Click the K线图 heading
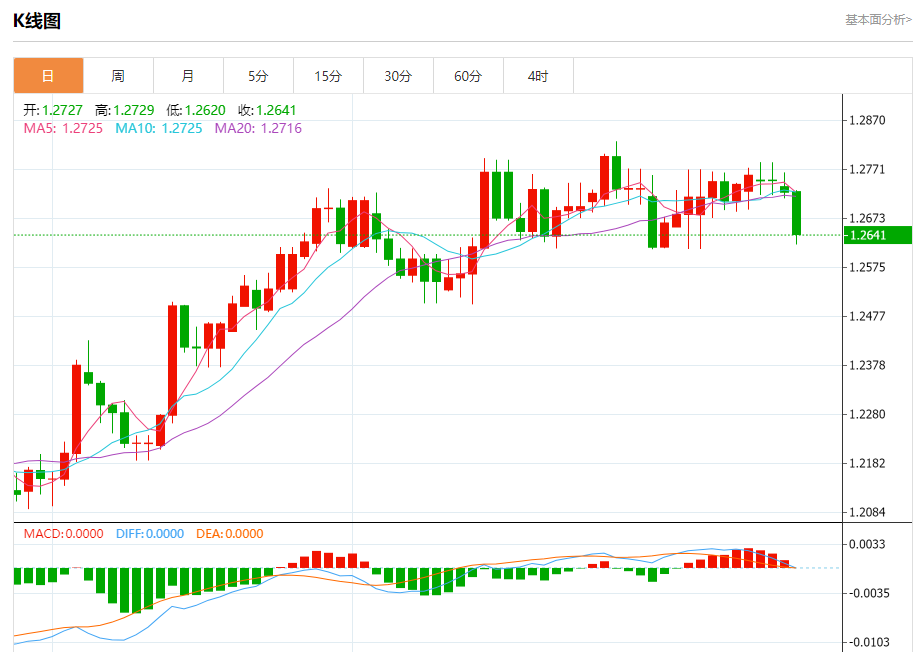The image size is (920, 652). tap(37, 21)
